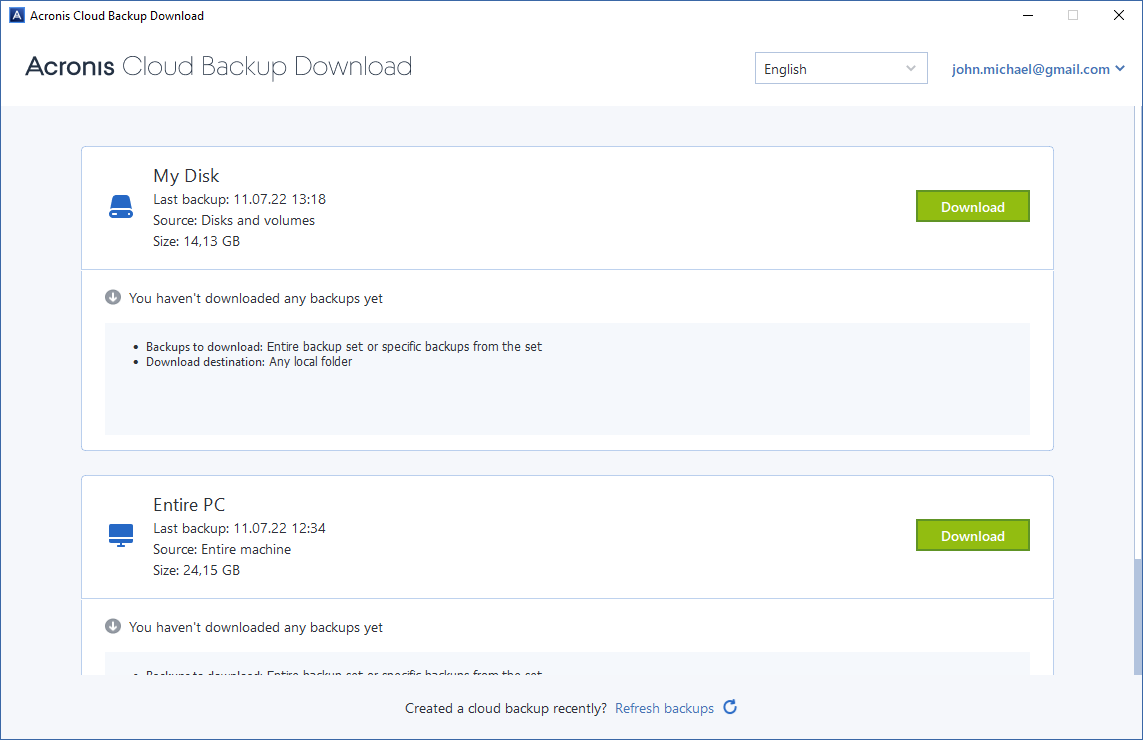Expand the john.michael@gmail.com account menu

click(1038, 69)
